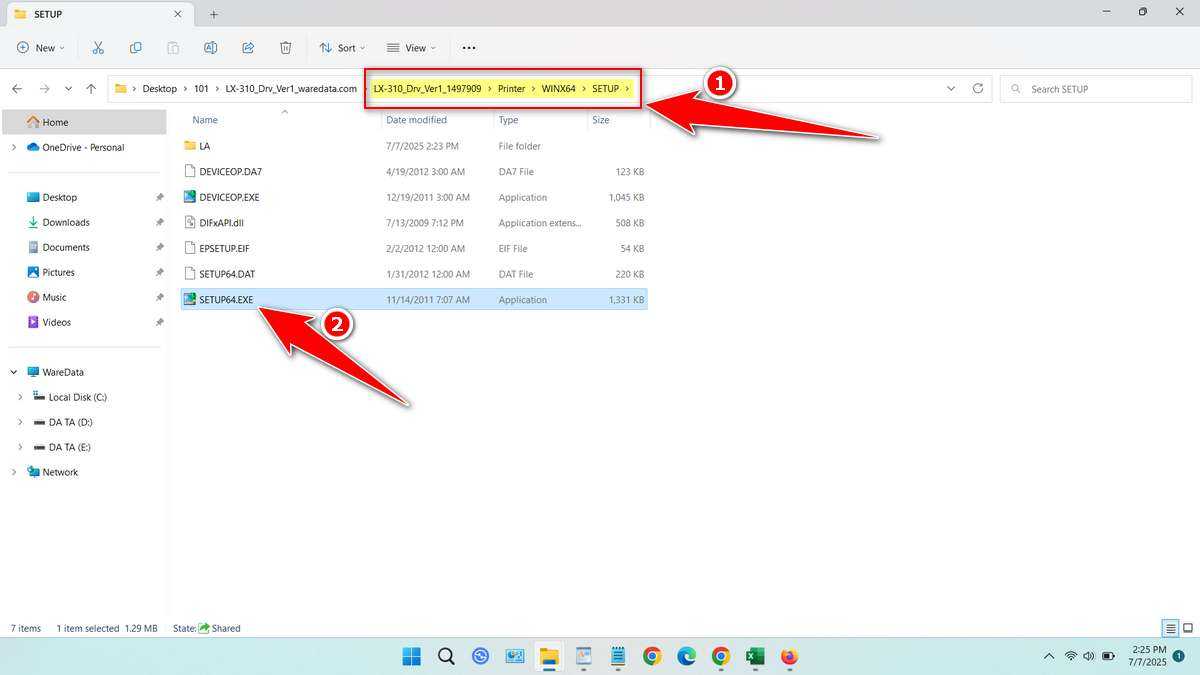Screen dimensions: 1200x675
Task: Open Excel from the taskbar
Action: coord(755,656)
